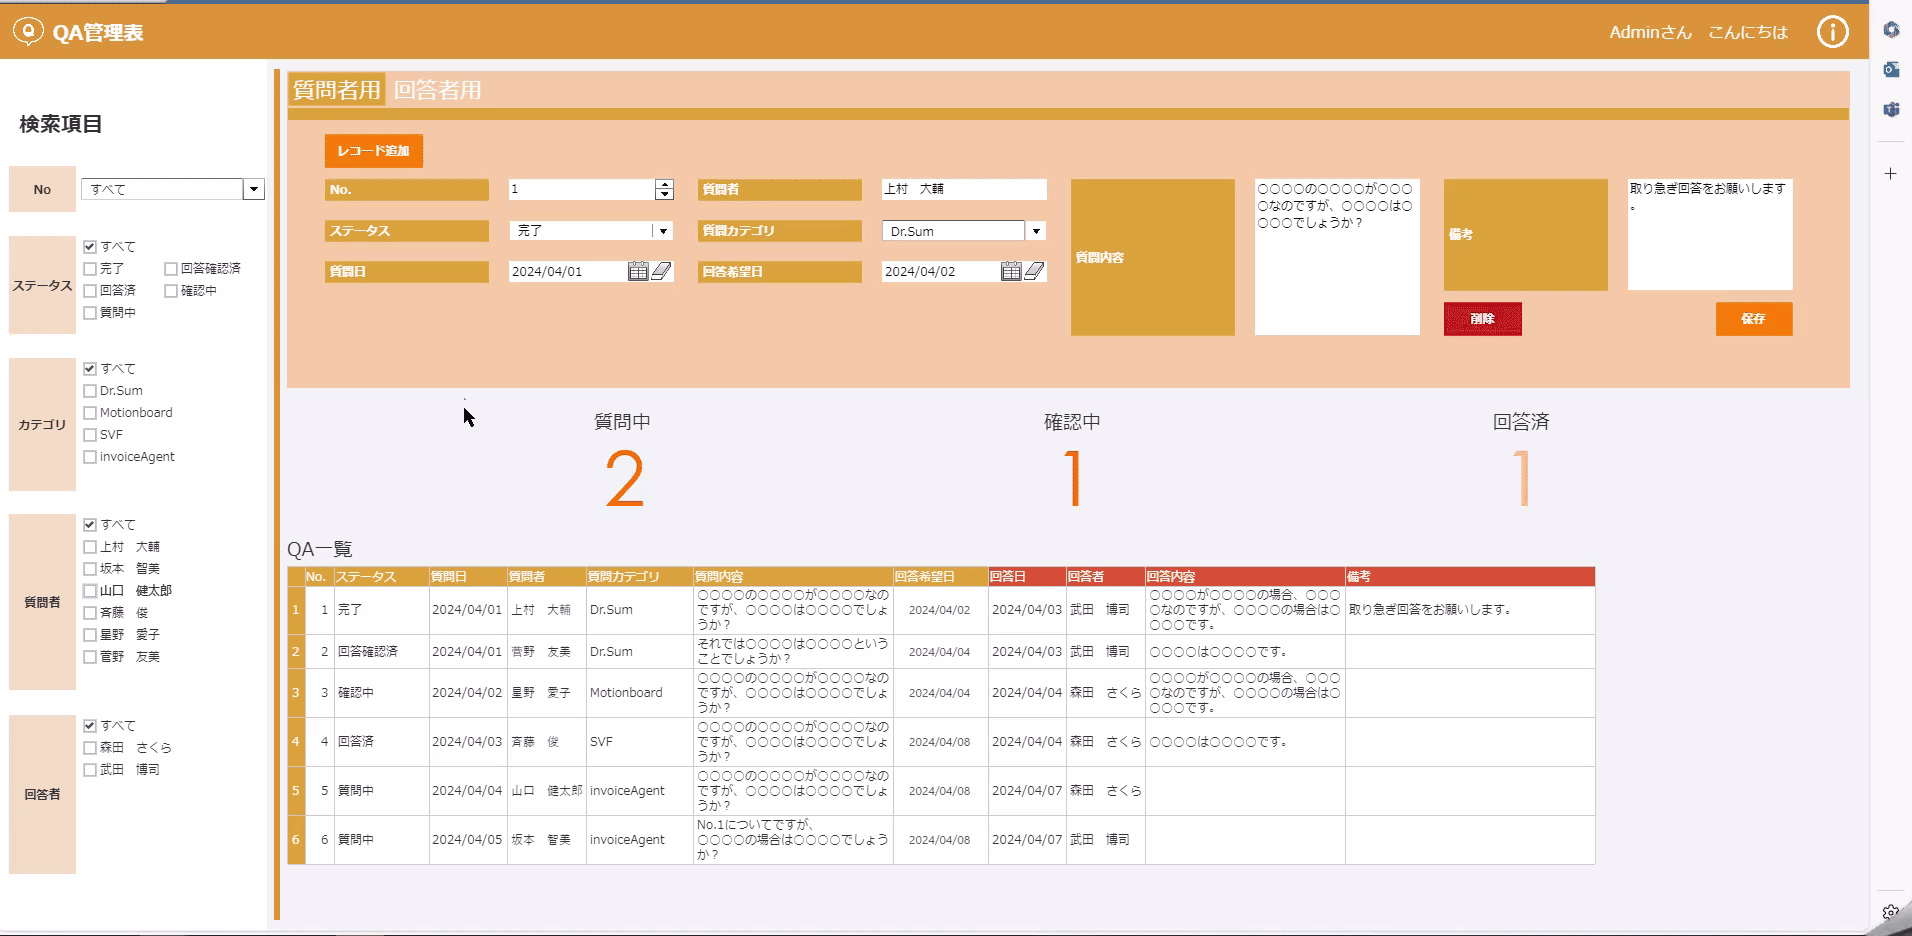Open Microsoft Teams from the Edge sidebar
This screenshot has height=936, width=1912.
(x=1890, y=110)
